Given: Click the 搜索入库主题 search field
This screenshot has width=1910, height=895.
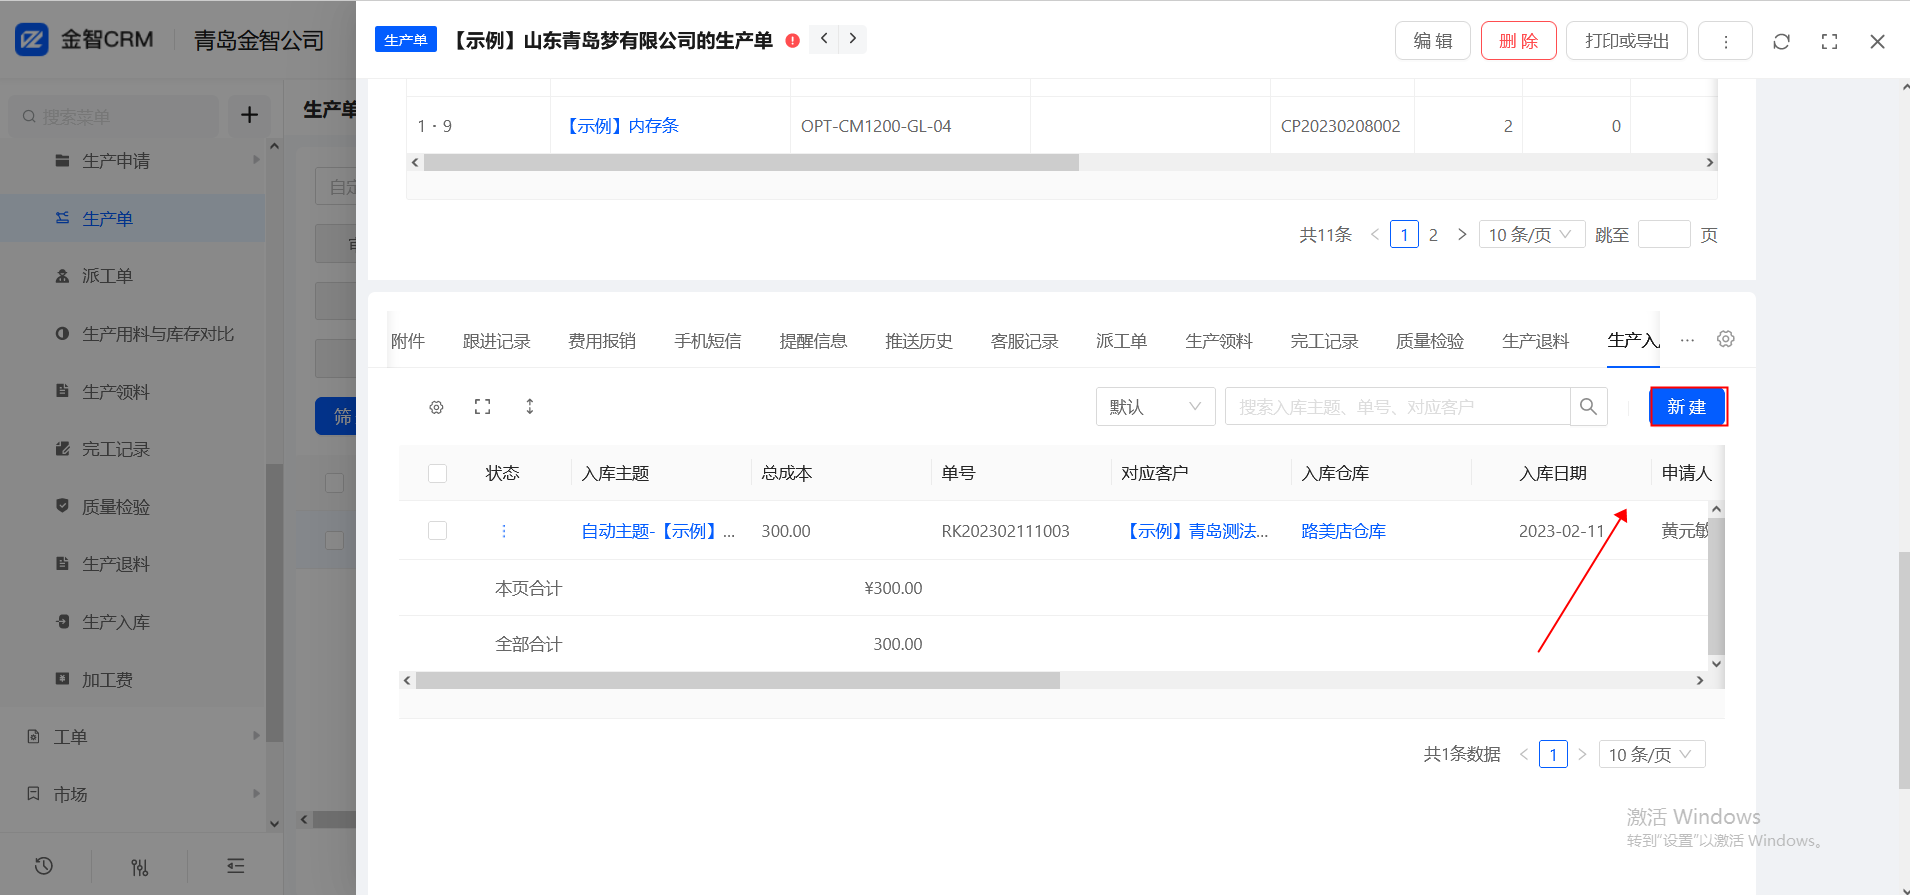Looking at the screenshot, I should [x=1397, y=407].
